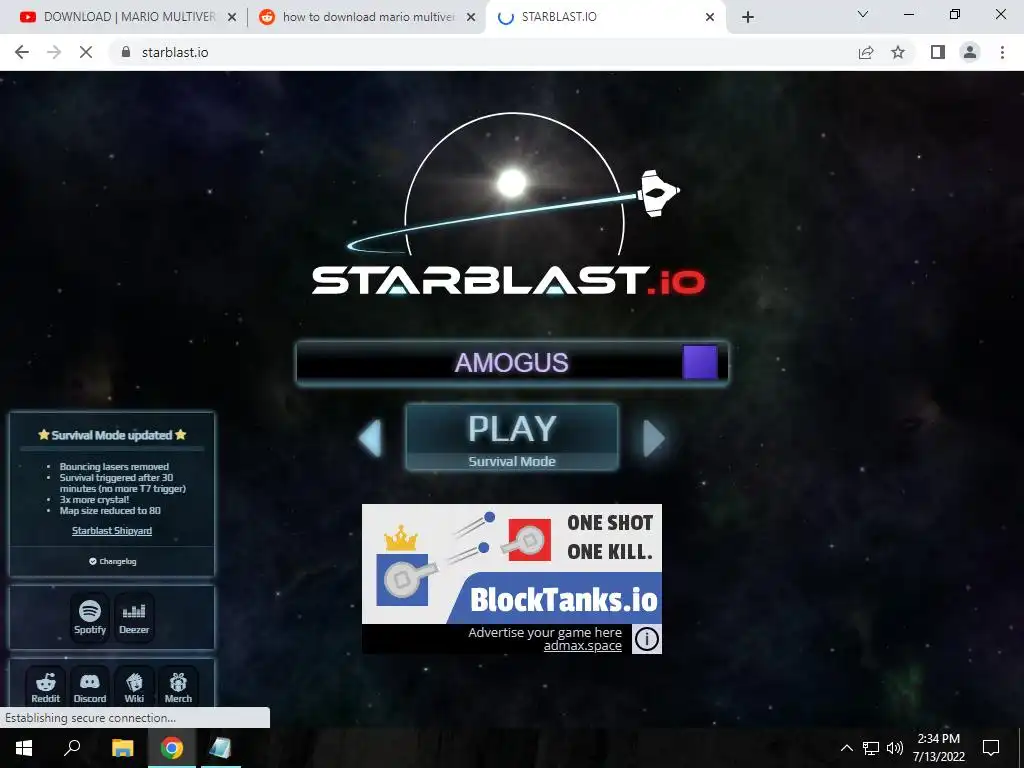Screen dimensions: 1024x768
Task: Click the ad info icon
Action: (647, 639)
